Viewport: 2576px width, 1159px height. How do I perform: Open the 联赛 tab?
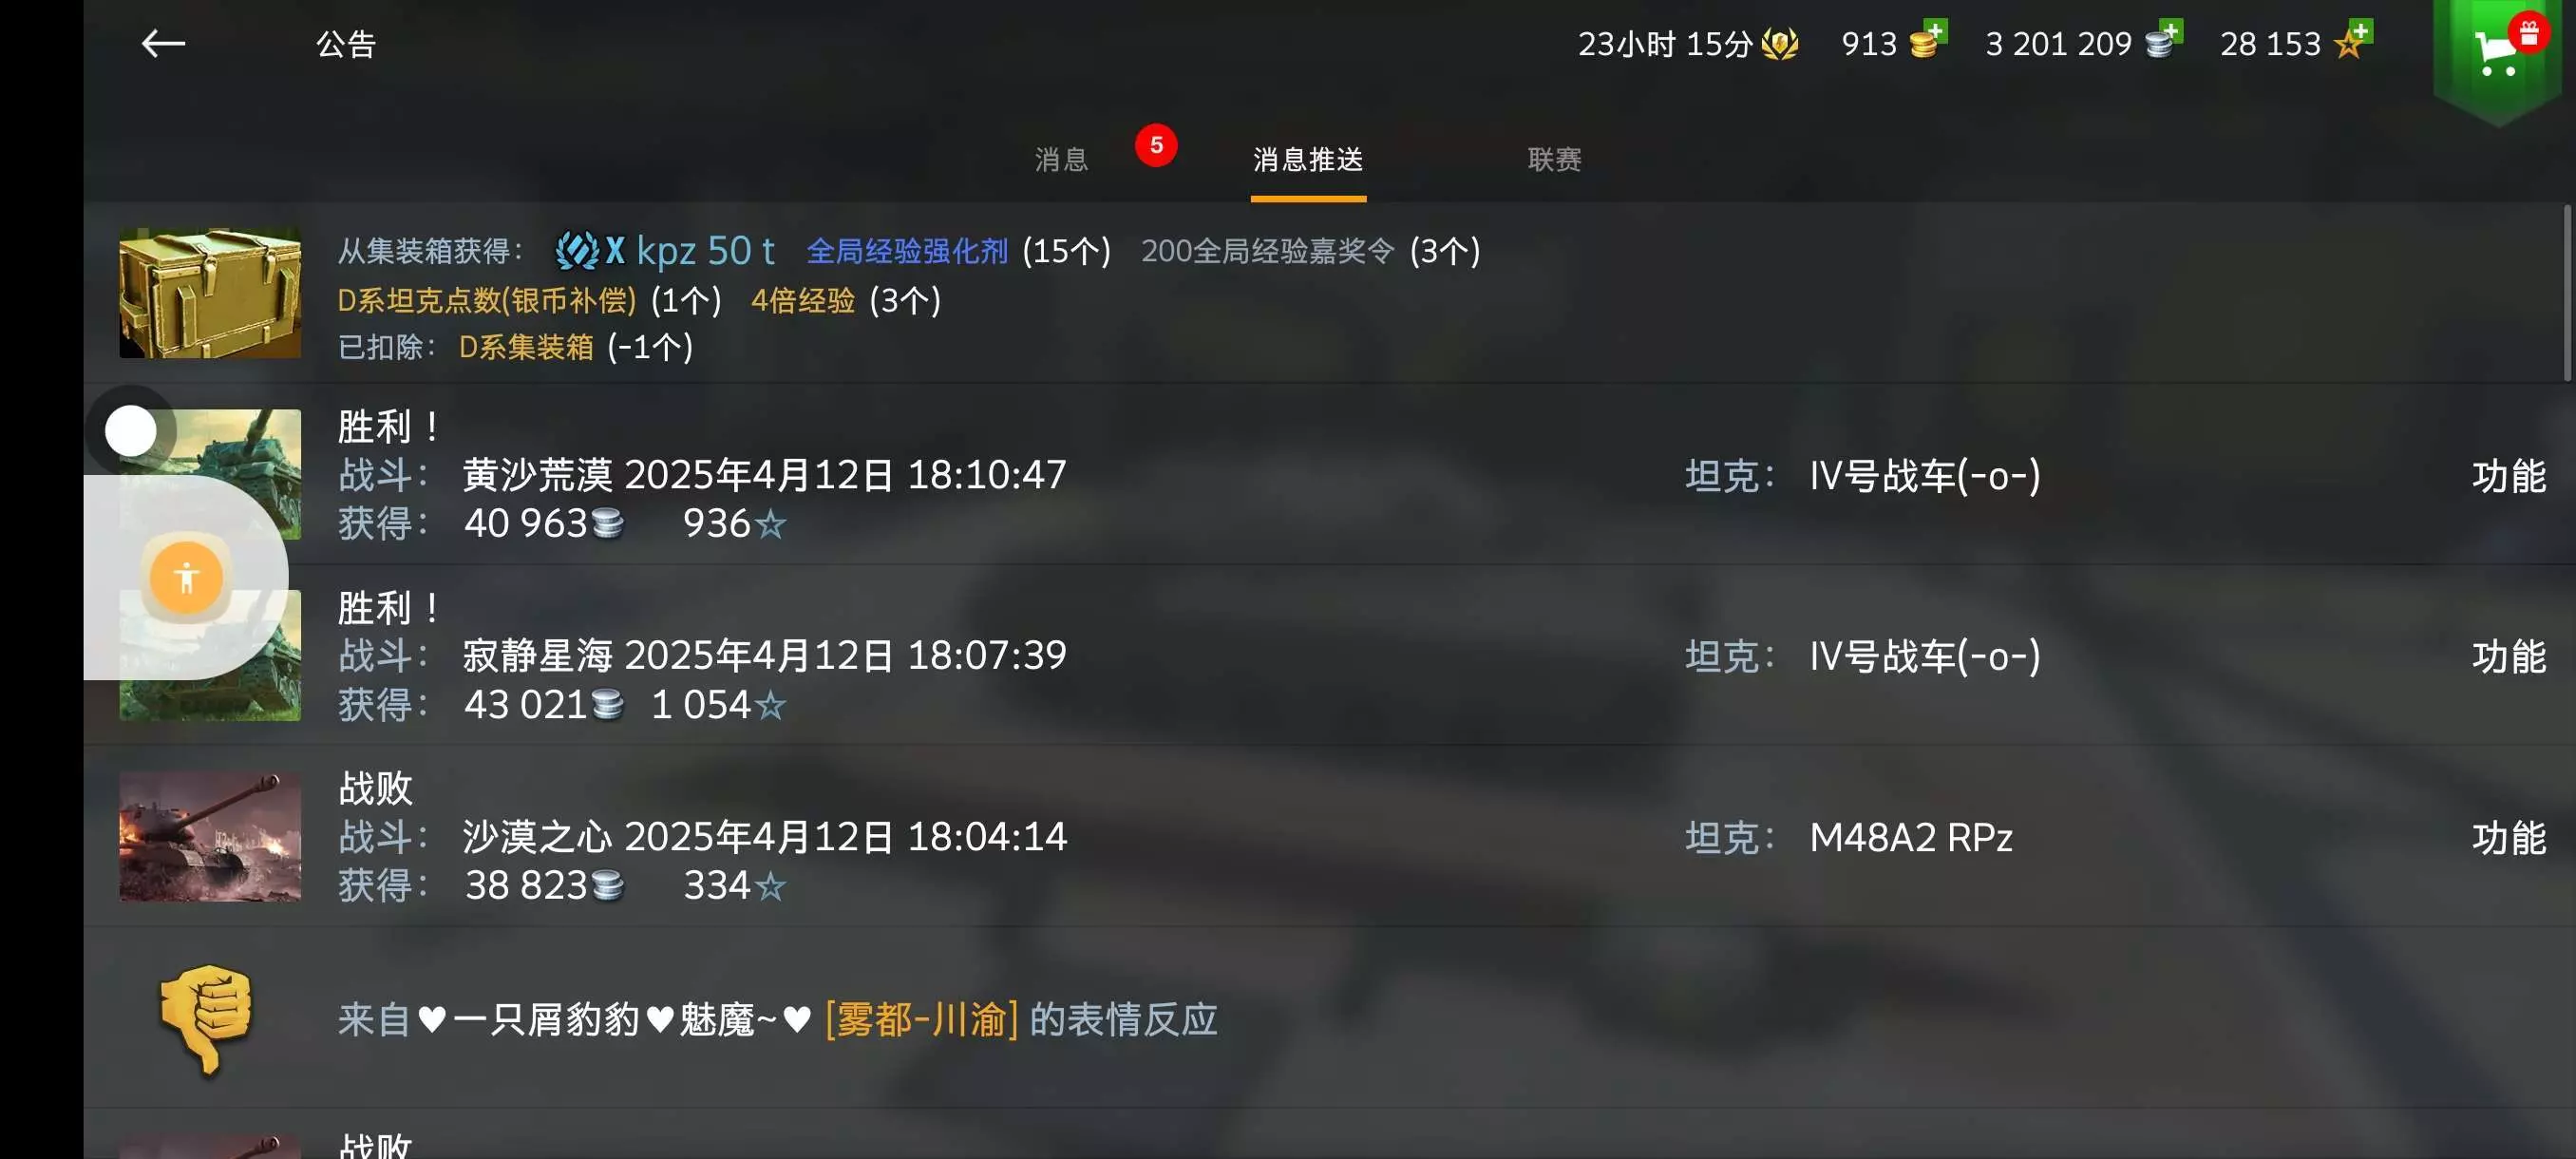click(x=1554, y=159)
